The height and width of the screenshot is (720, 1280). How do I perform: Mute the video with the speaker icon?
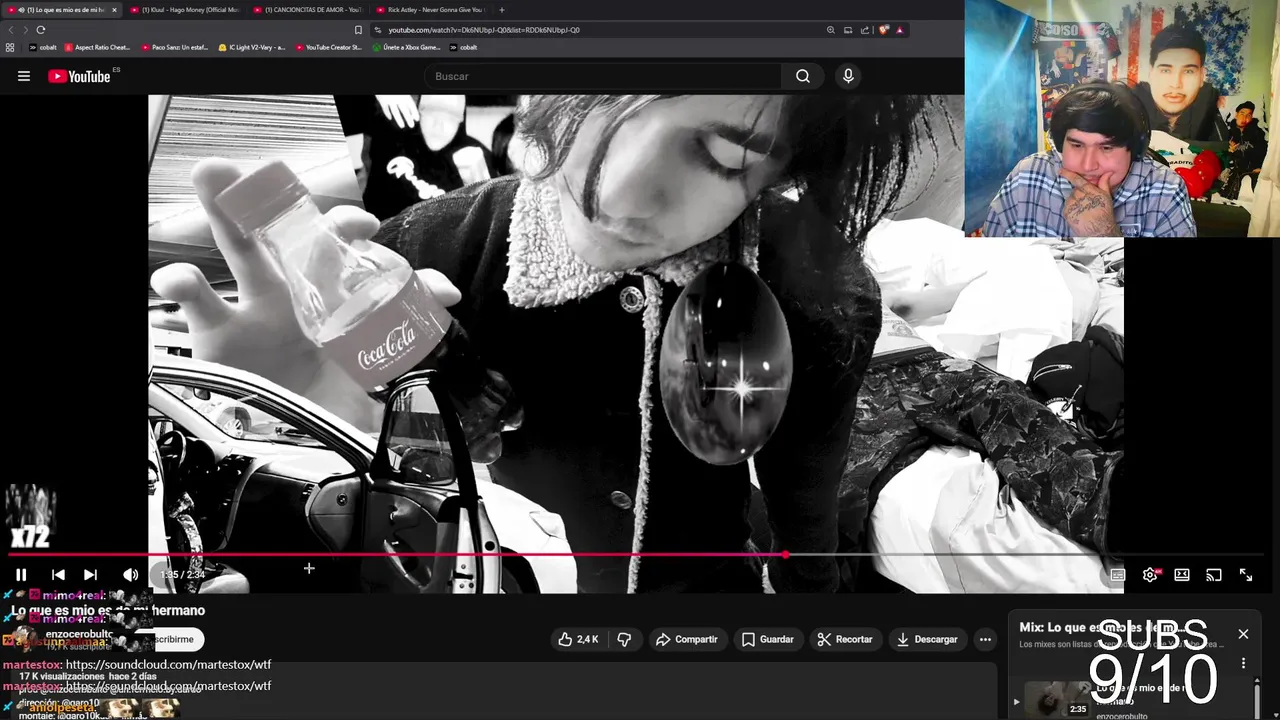[130, 575]
